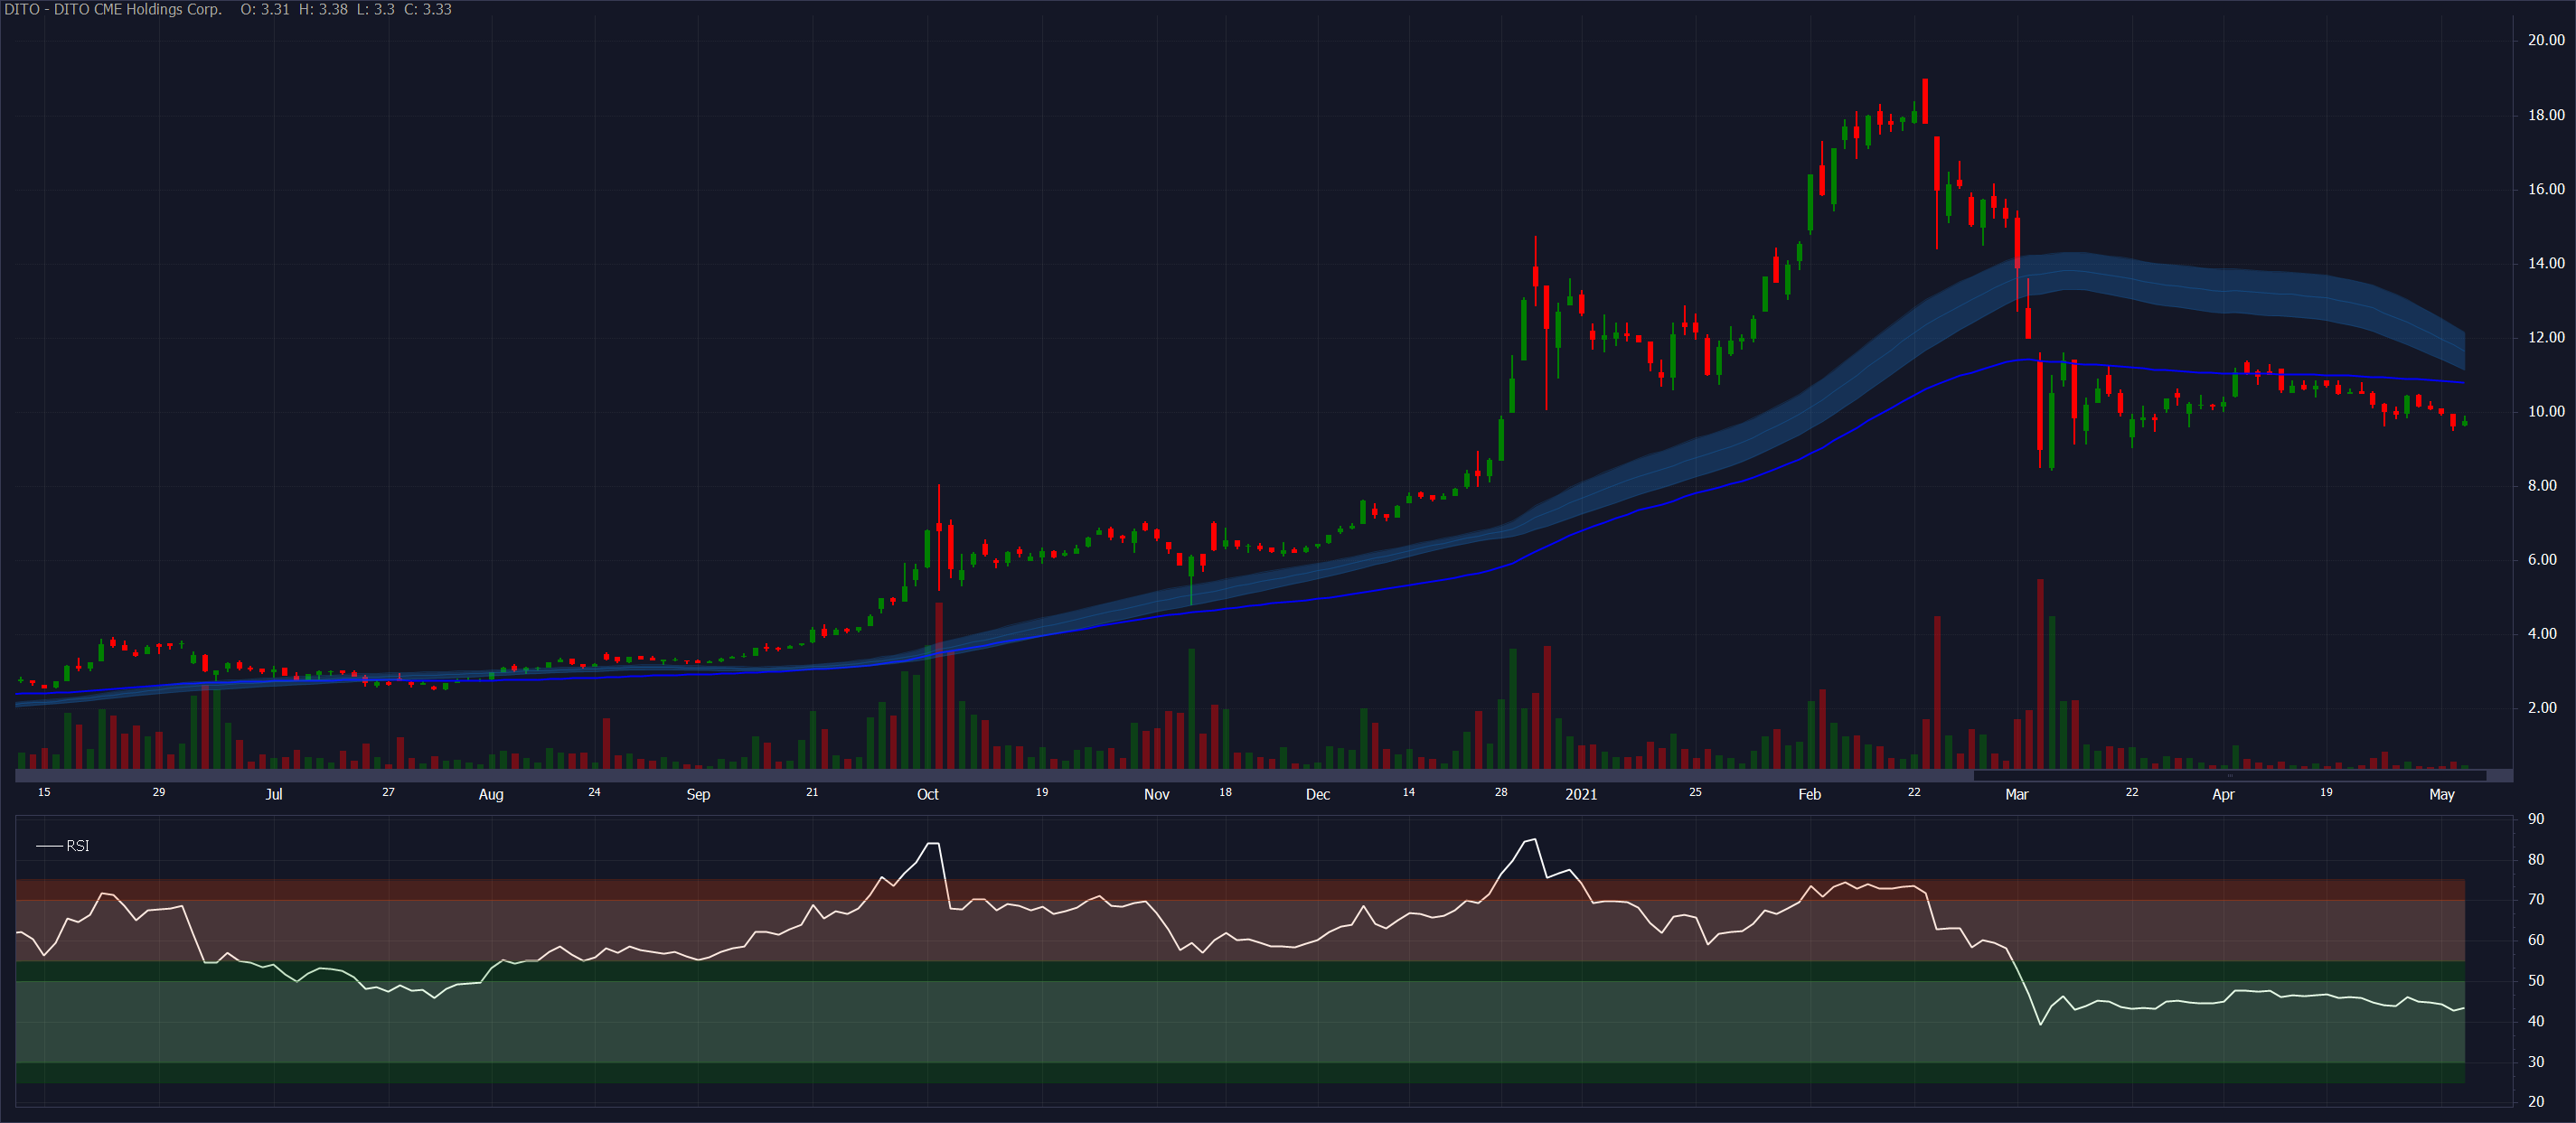The width and height of the screenshot is (2576, 1123).
Task: Select the 2021 label on time axis
Action: click(x=1580, y=794)
